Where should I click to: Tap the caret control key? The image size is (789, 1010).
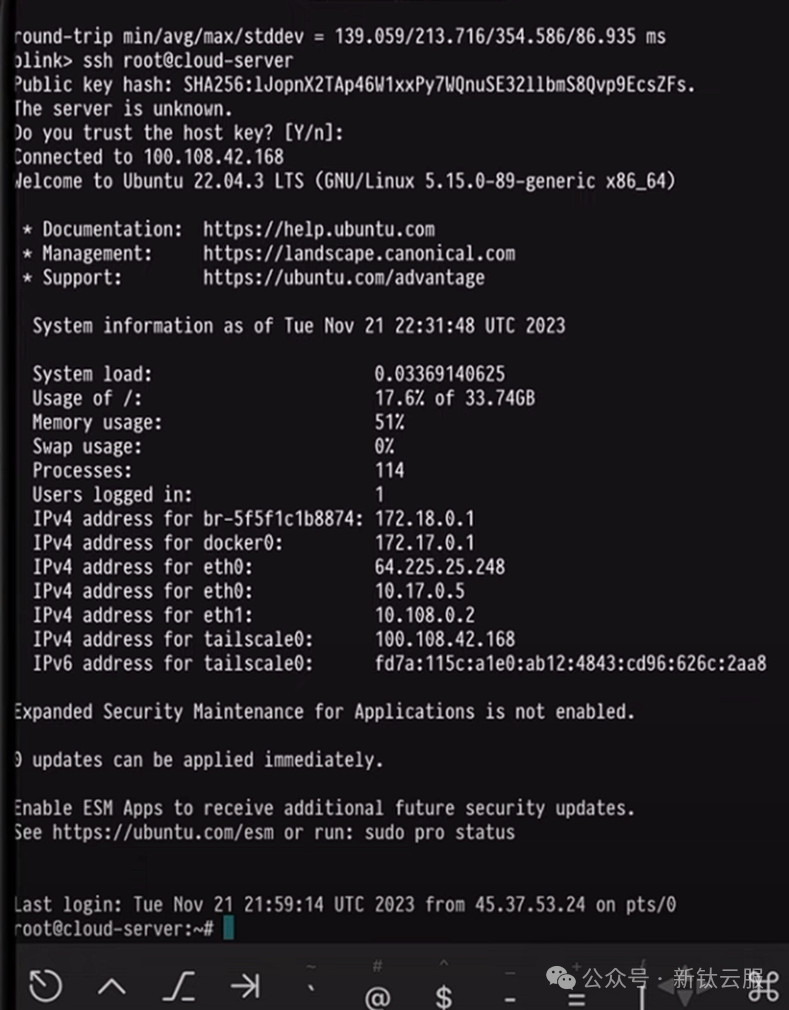112,986
